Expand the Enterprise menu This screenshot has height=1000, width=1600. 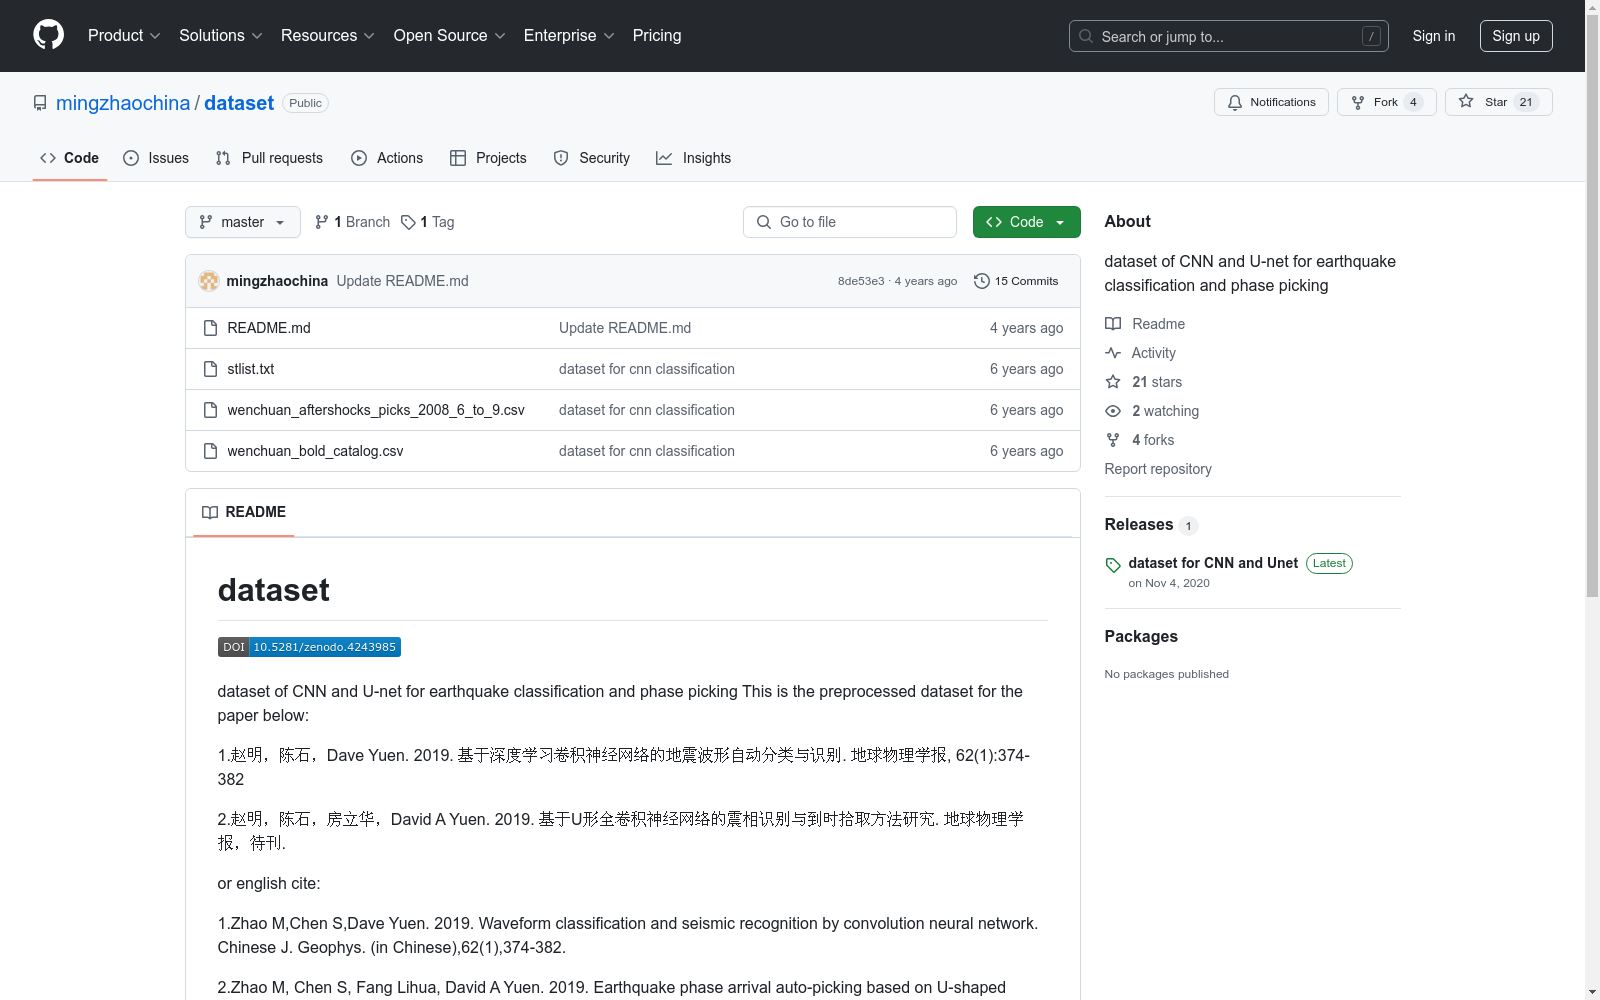(569, 35)
